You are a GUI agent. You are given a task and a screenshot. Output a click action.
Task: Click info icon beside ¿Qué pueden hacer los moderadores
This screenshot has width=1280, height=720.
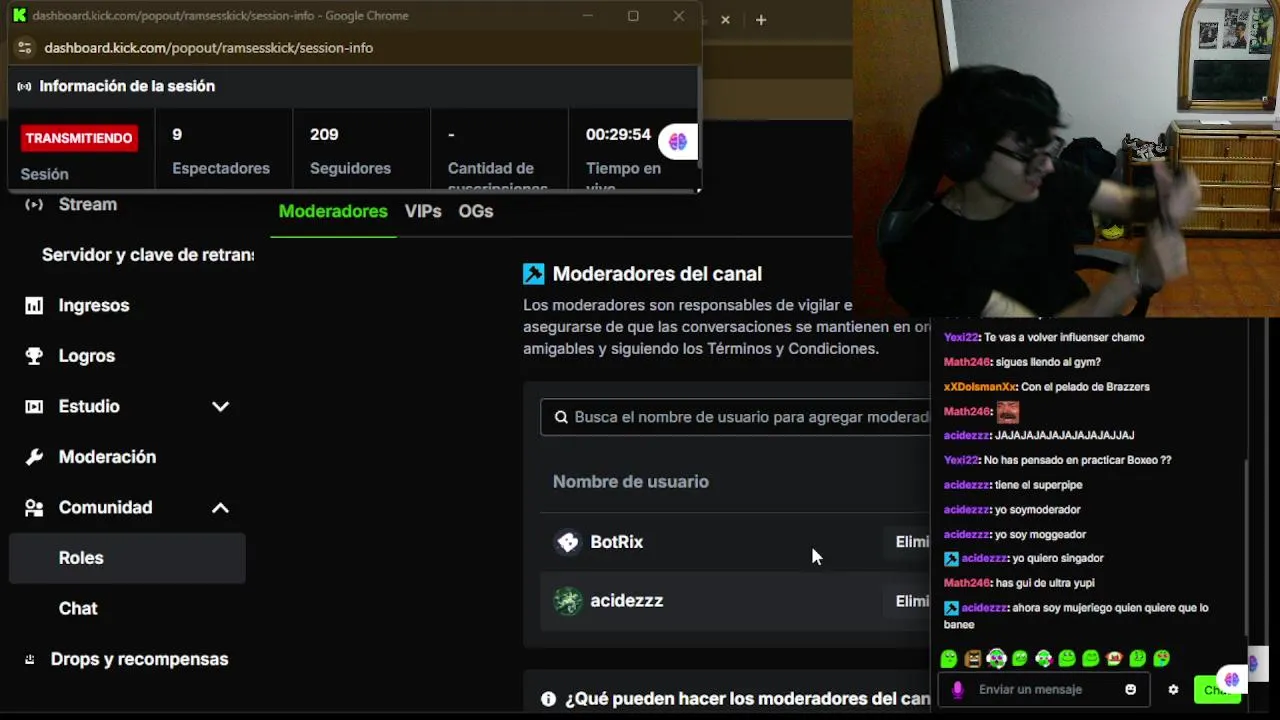[x=548, y=699]
